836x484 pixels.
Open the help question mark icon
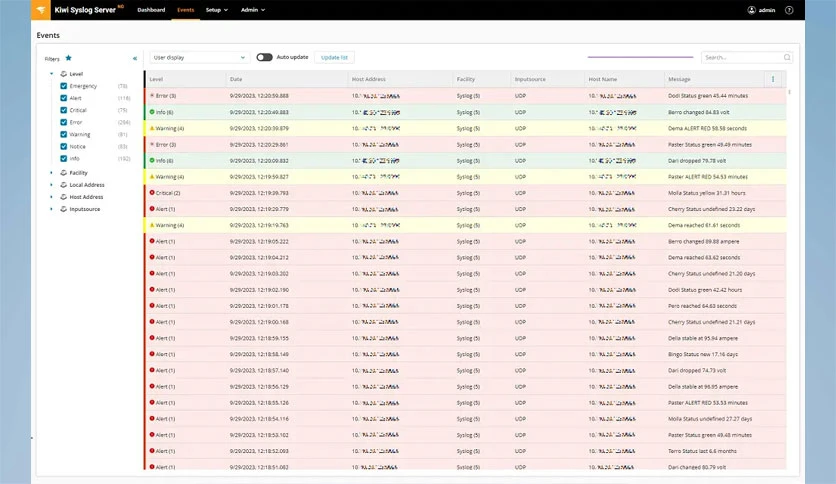(789, 10)
